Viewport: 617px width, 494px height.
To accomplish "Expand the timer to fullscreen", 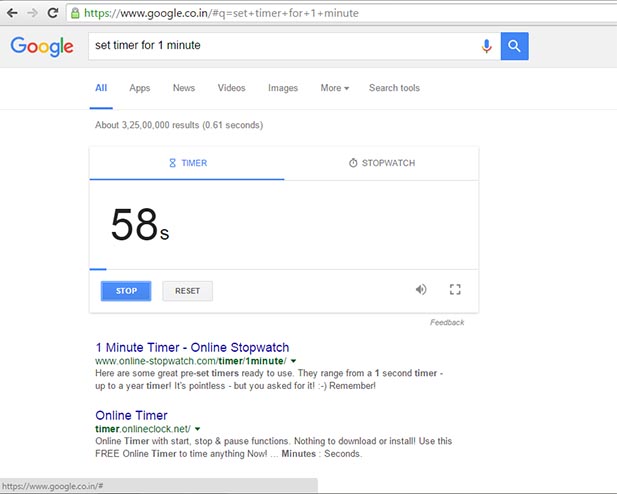I will [x=455, y=290].
